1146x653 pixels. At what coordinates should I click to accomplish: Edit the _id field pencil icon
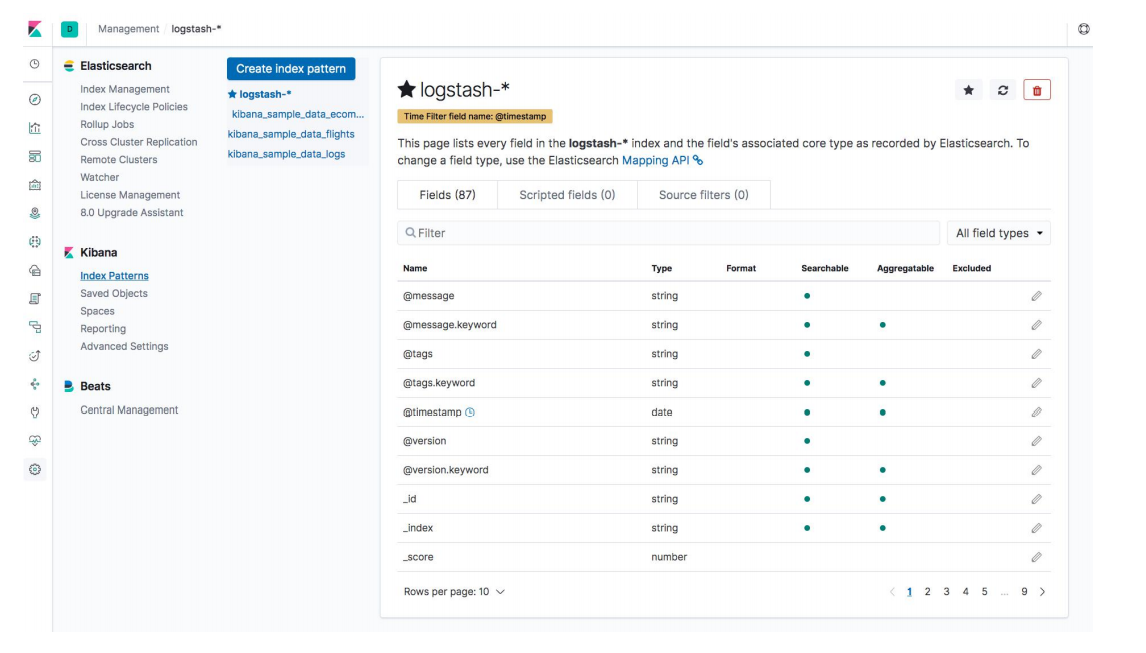click(1036, 499)
